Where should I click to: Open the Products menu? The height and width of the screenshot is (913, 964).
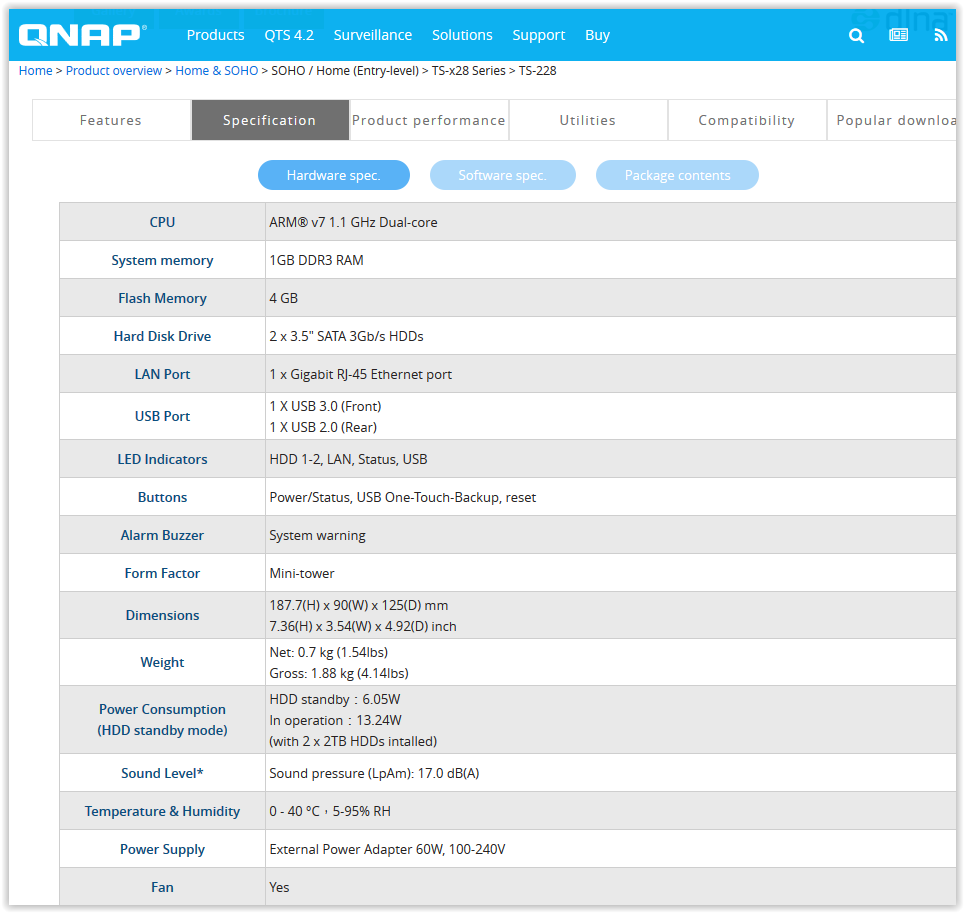click(x=215, y=35)
